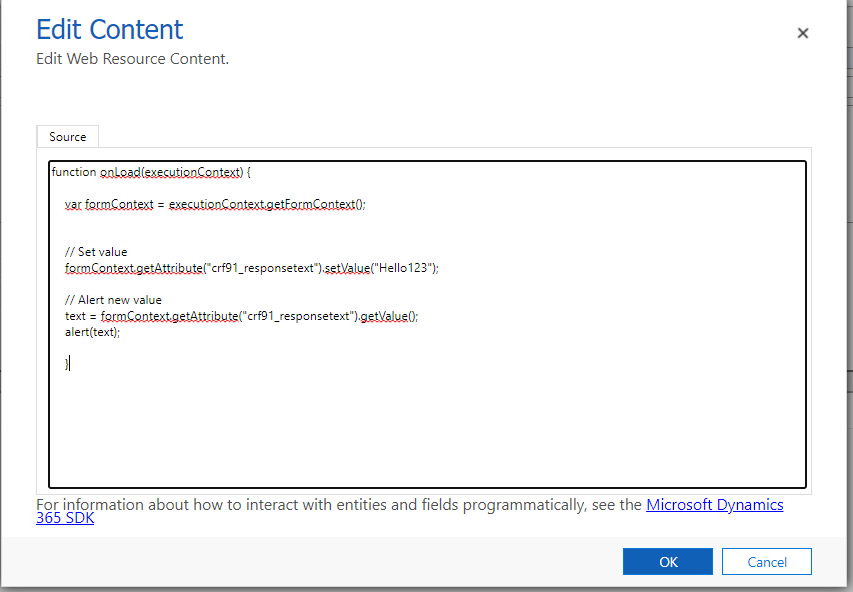Click the "Edit Web Resource Content" subtitle text

[x=132, y=59]
